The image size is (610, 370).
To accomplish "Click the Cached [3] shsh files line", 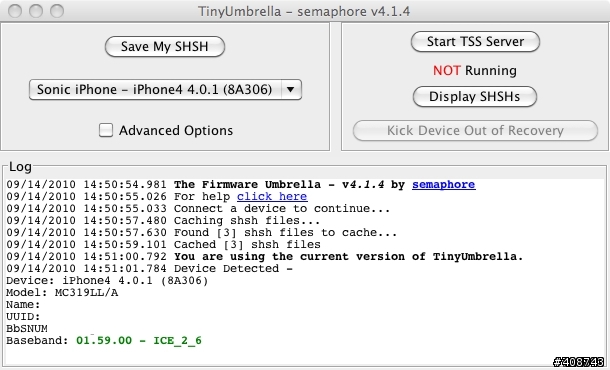I will (x=163, y=244).
